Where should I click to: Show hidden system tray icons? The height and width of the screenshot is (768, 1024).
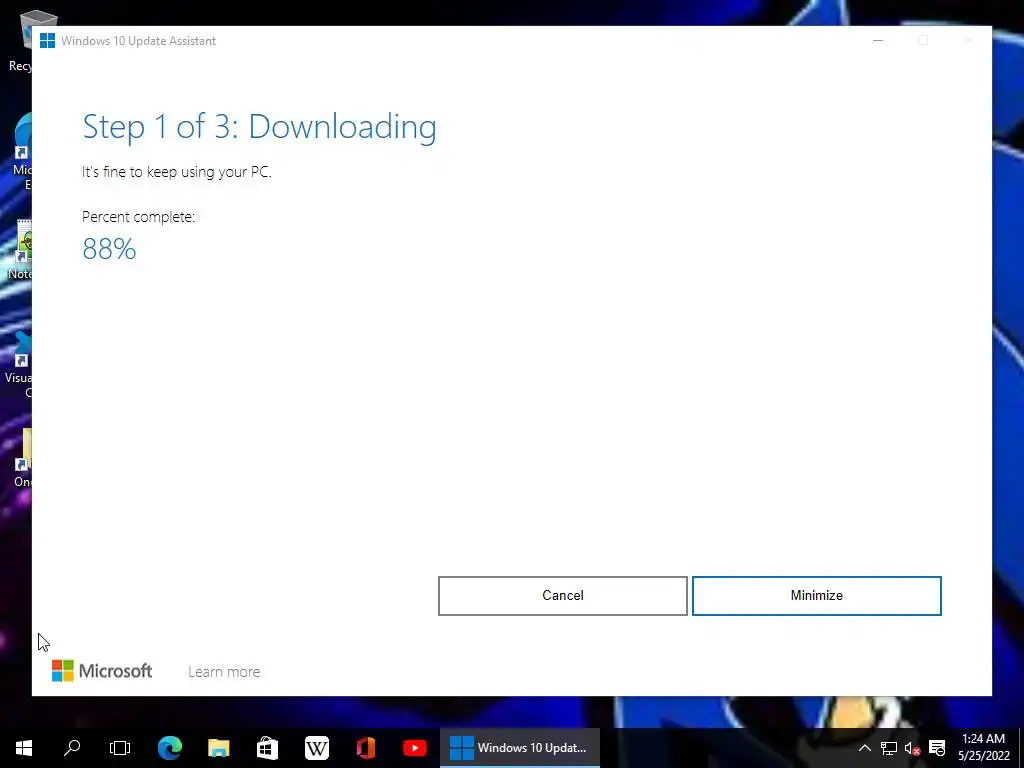pyautogui.click(x=865, y=748)
